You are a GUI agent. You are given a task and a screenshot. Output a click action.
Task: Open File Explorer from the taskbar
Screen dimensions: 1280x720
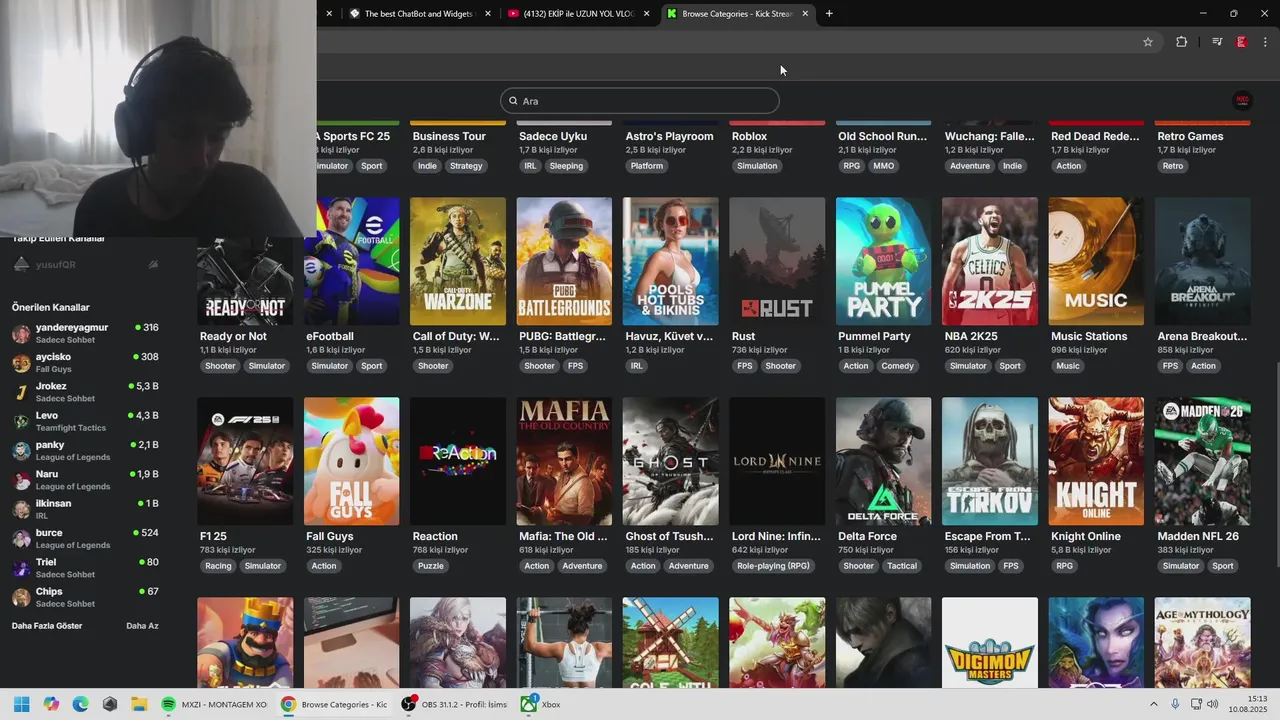coord(139,704)
